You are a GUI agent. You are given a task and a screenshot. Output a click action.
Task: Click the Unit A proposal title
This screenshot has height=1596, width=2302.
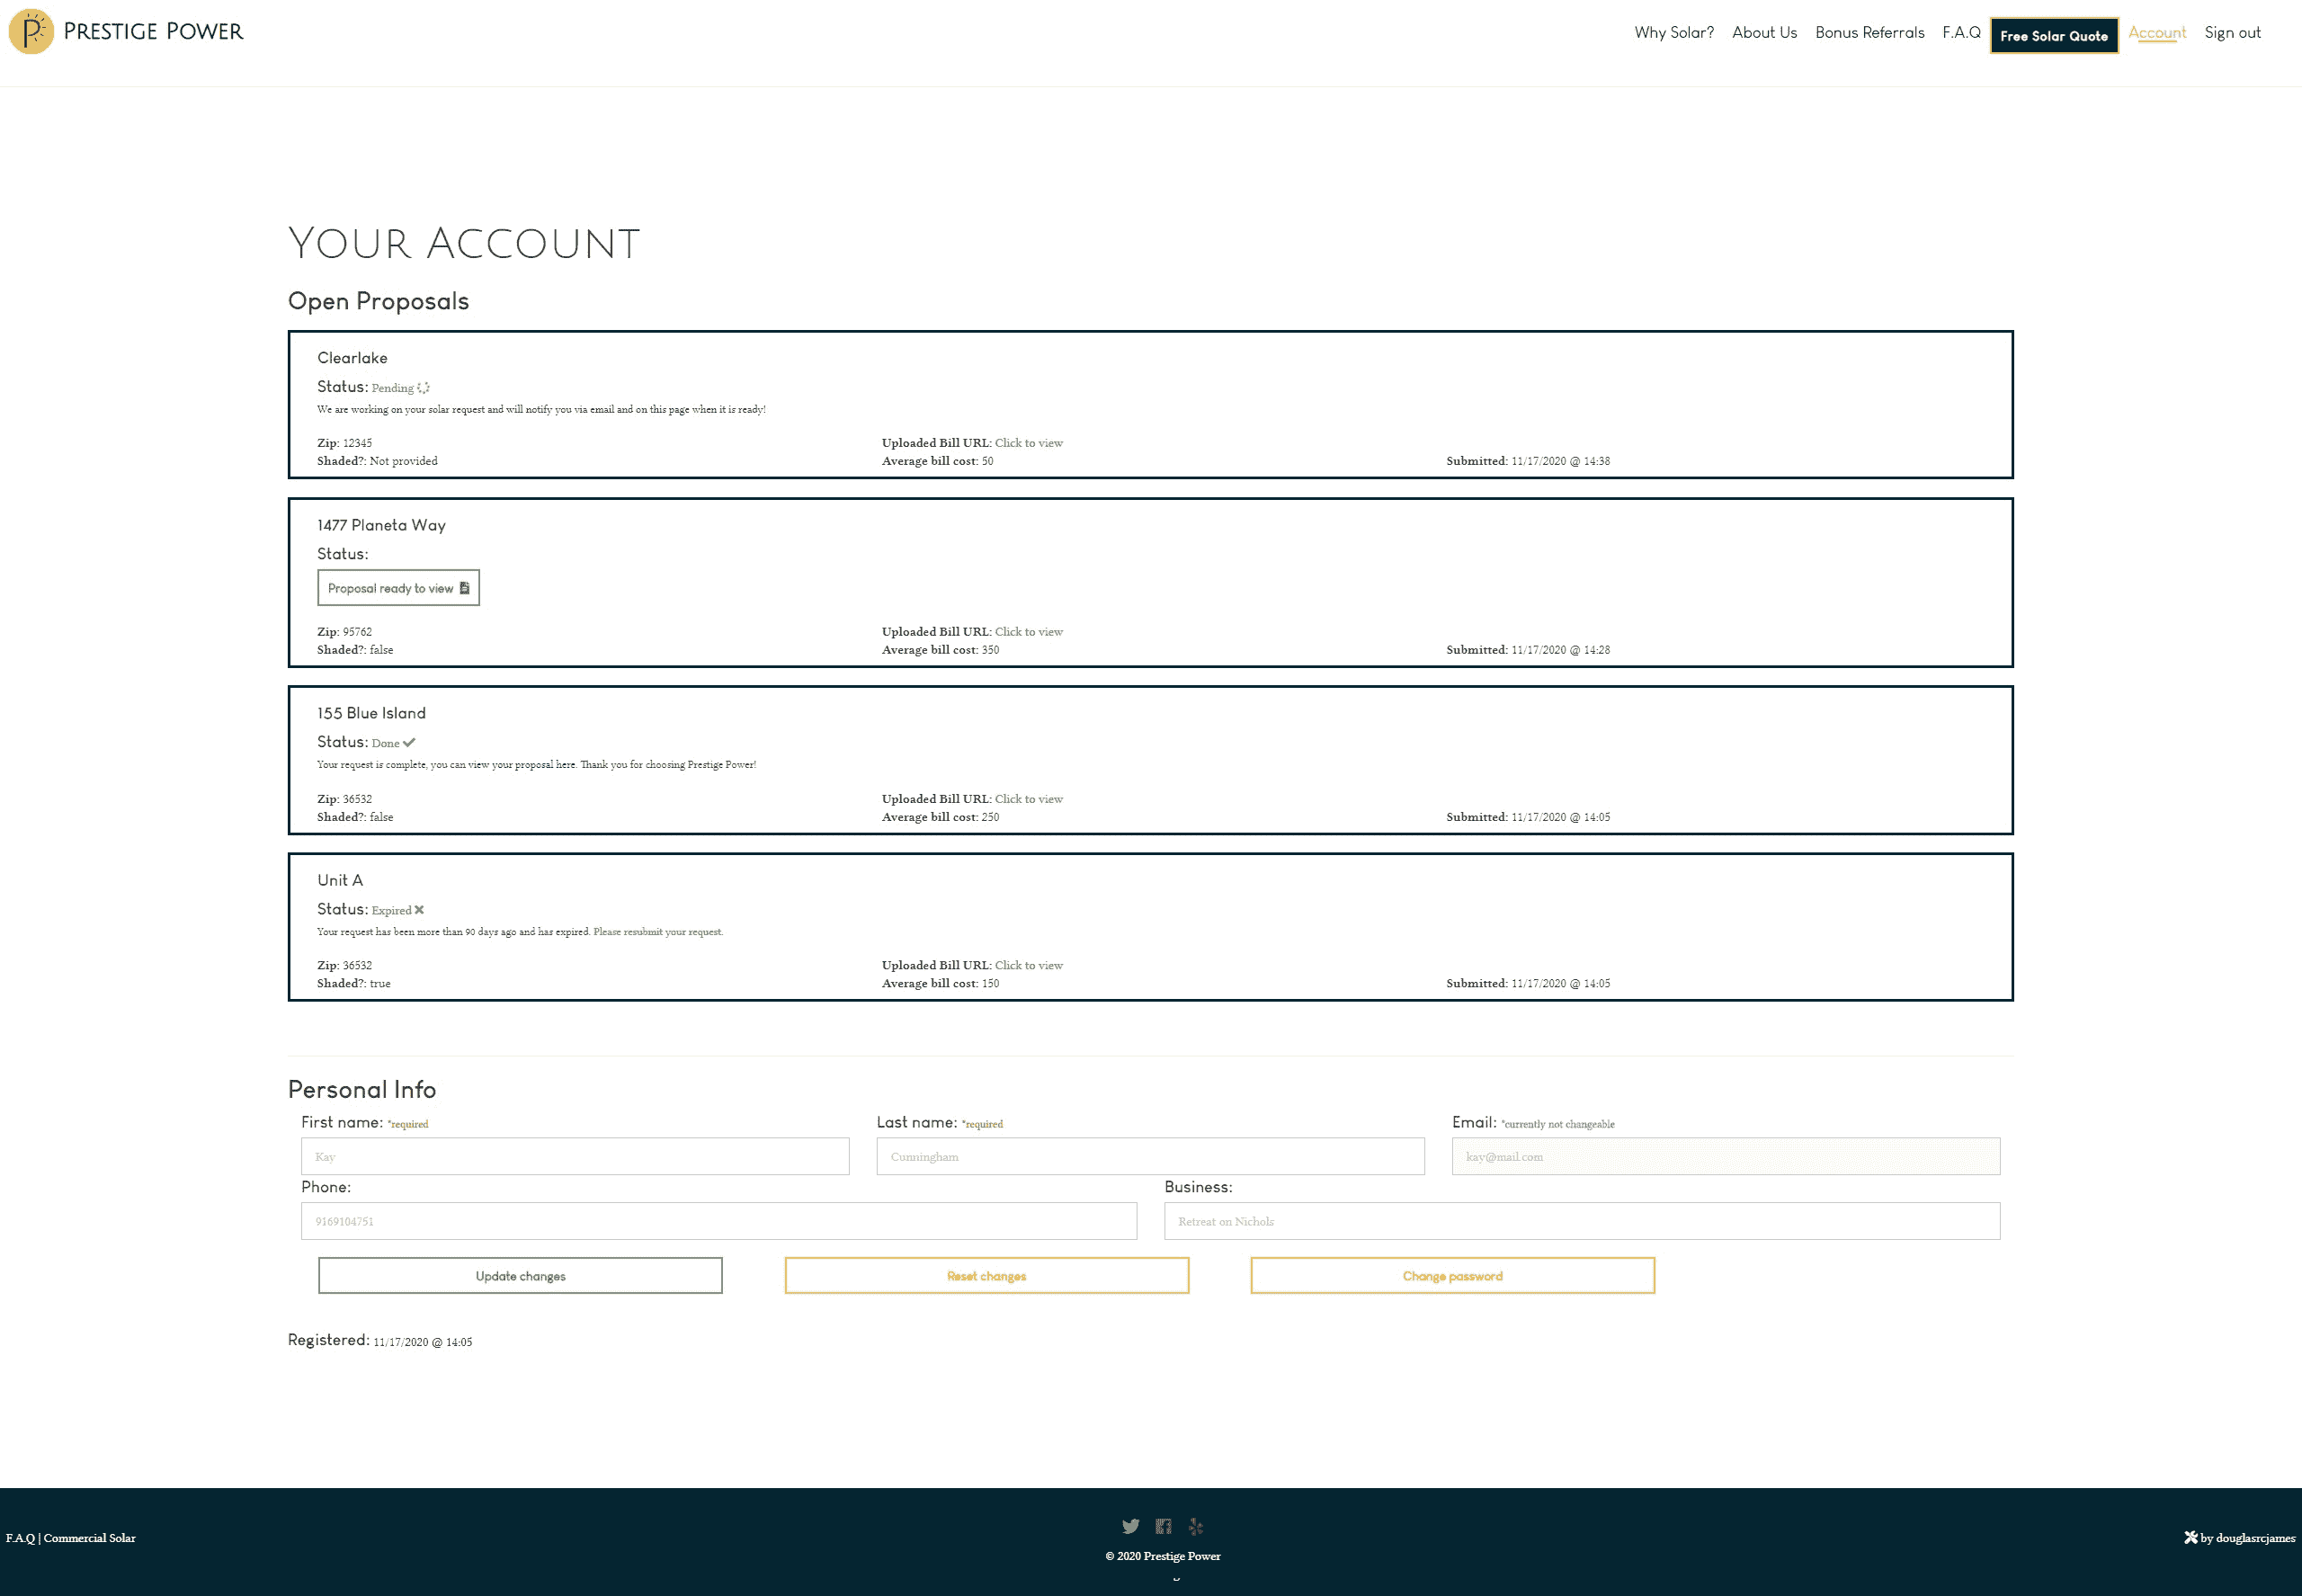pyautogui.click(x=340, y=880)
